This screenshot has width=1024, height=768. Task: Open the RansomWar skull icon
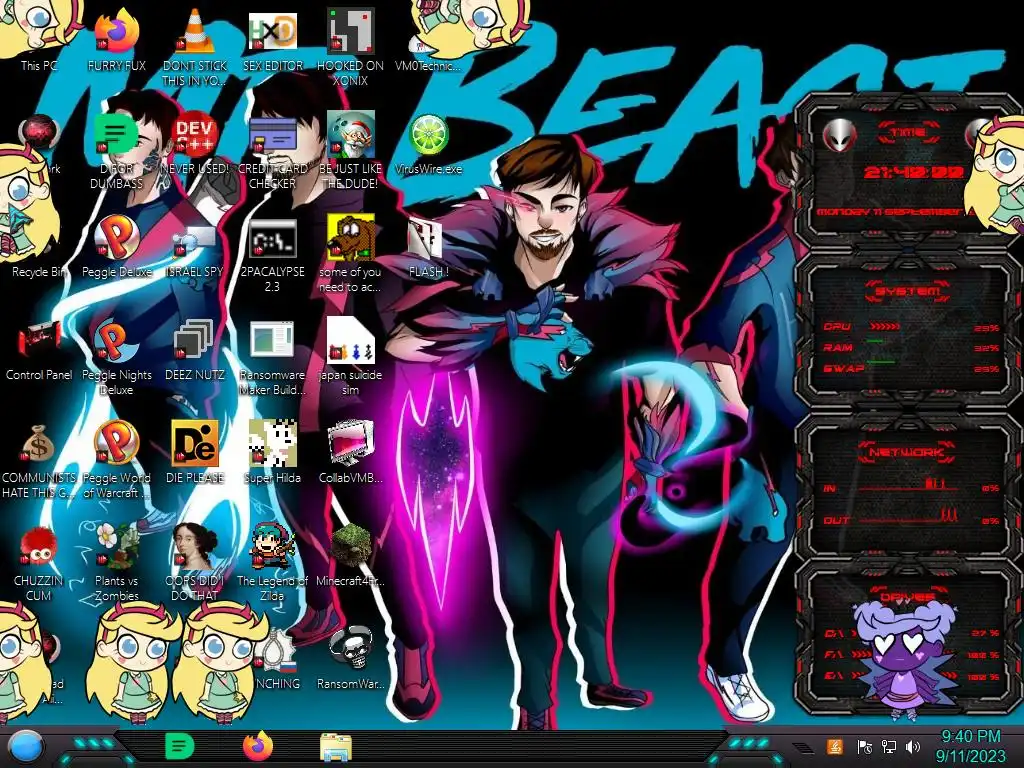tap(351, 656)
